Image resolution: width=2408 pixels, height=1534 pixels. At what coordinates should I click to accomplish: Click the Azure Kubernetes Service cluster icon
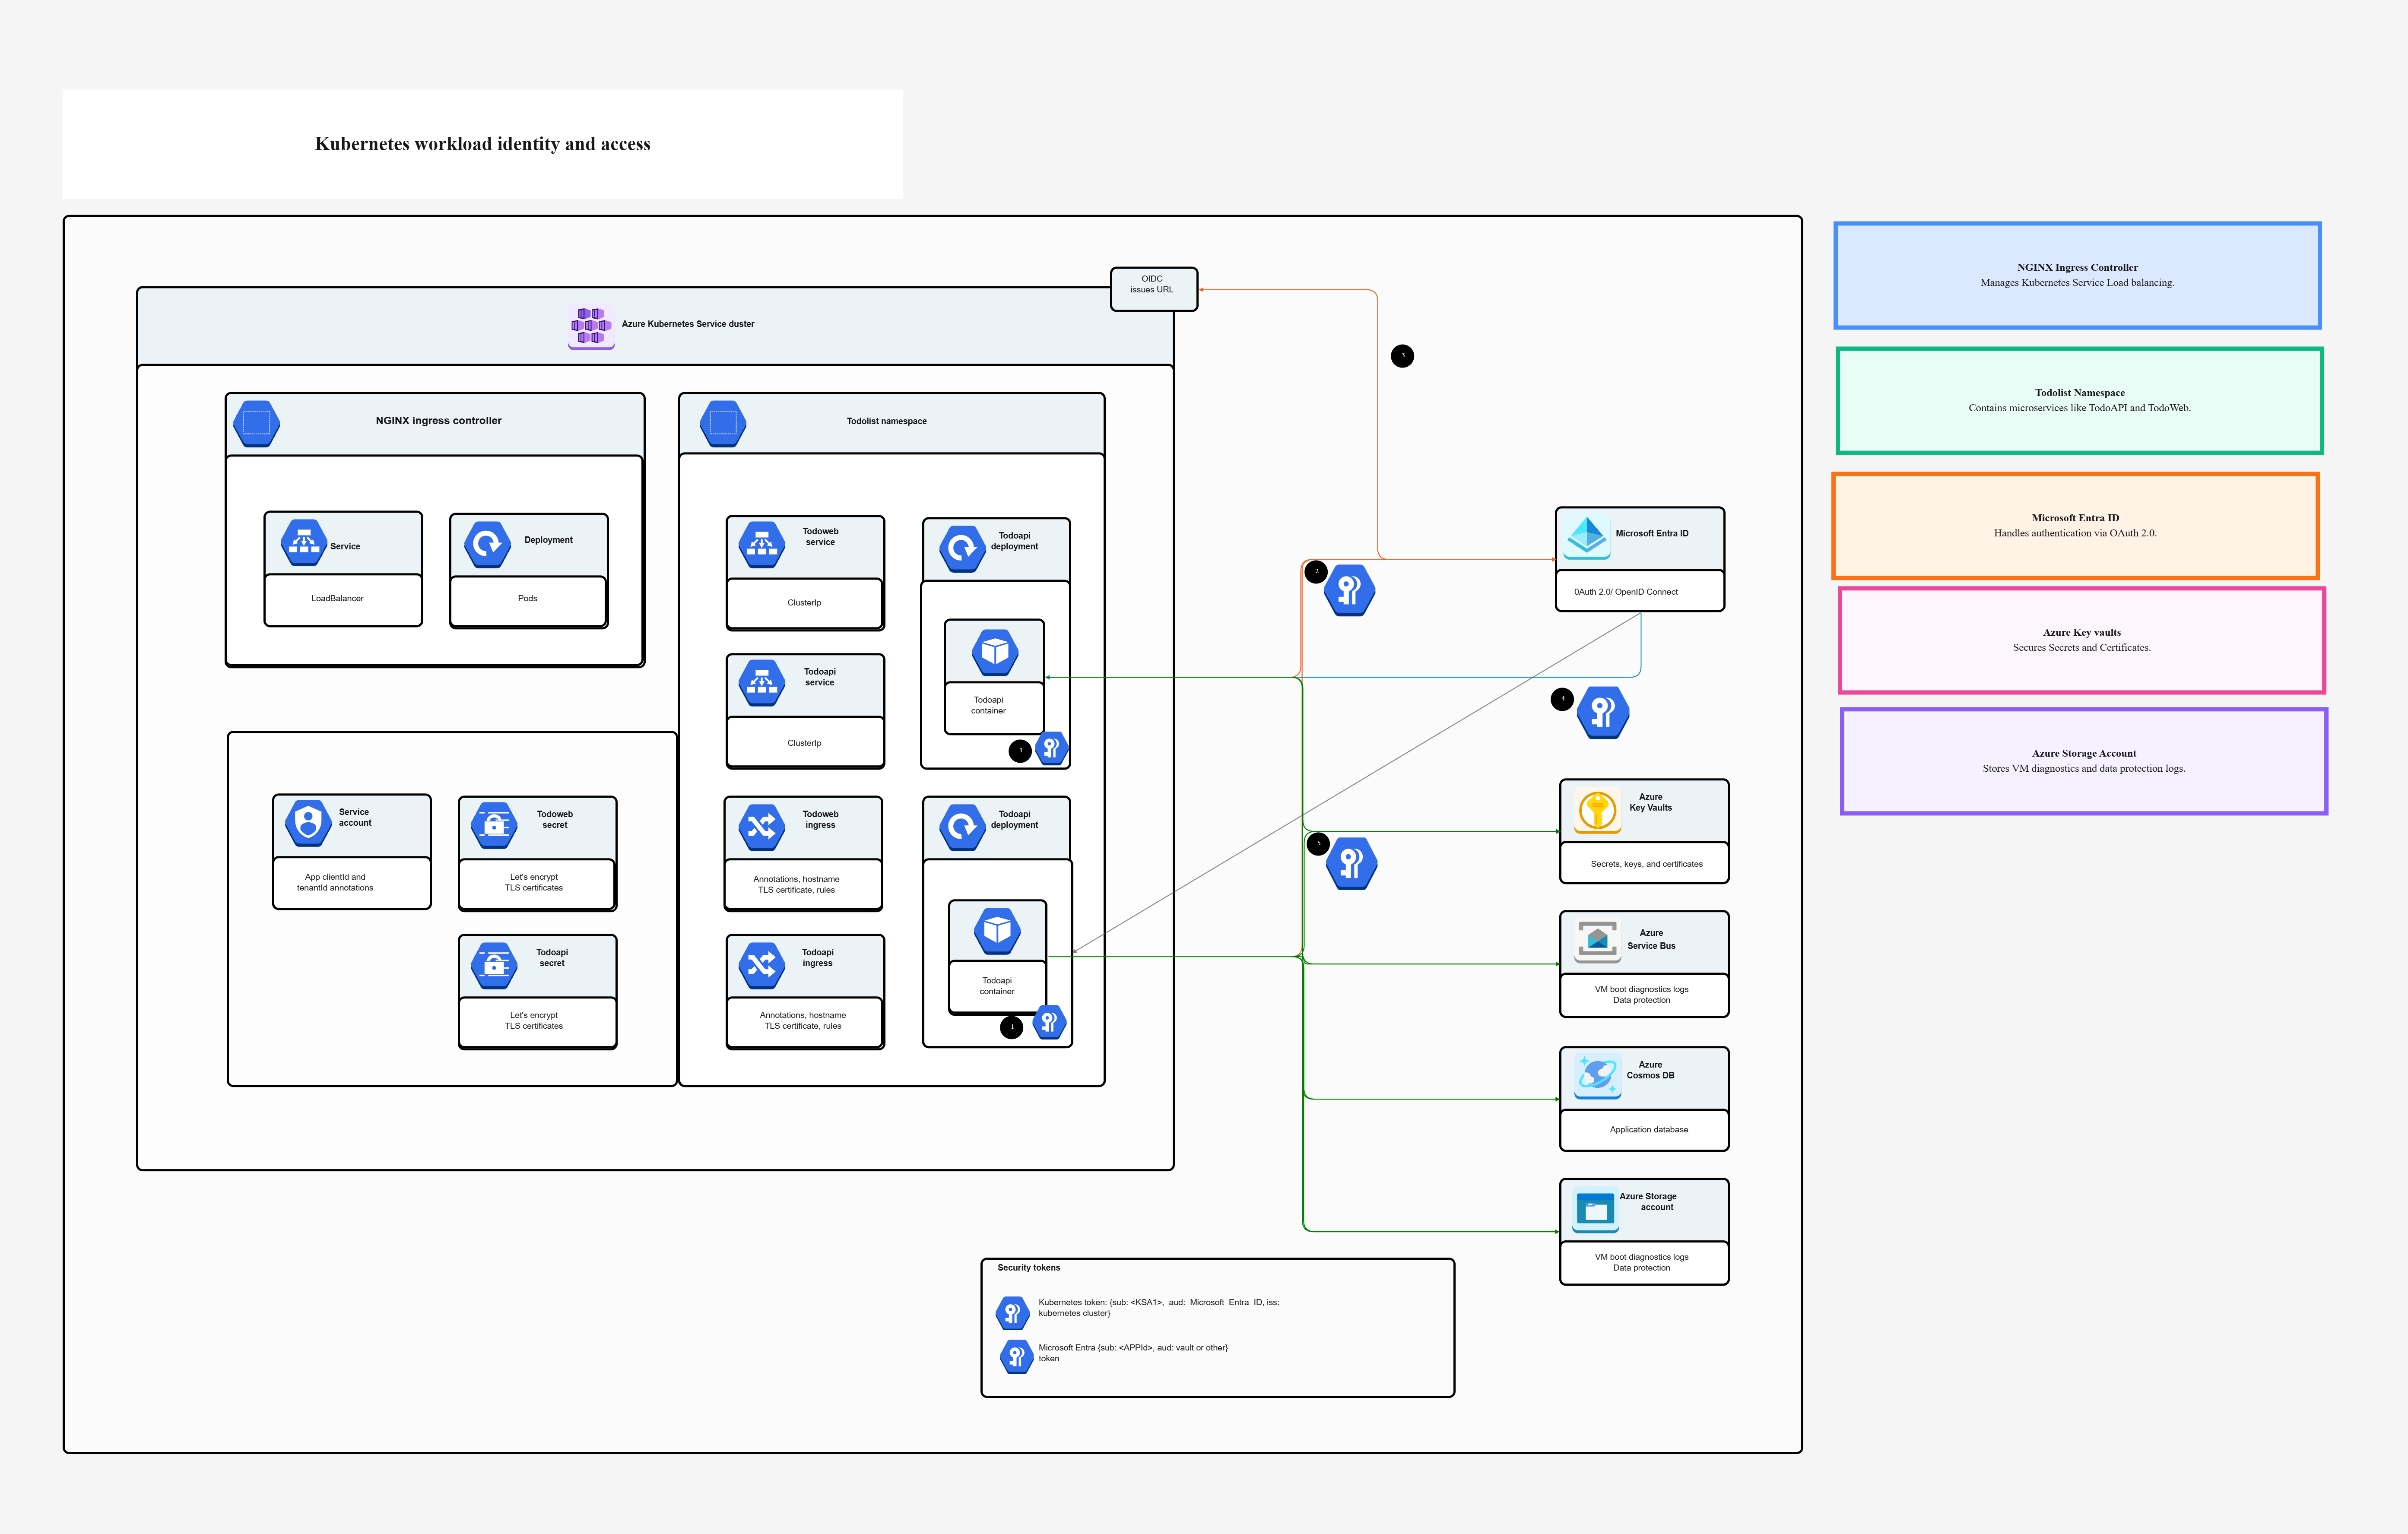[591, 326]
